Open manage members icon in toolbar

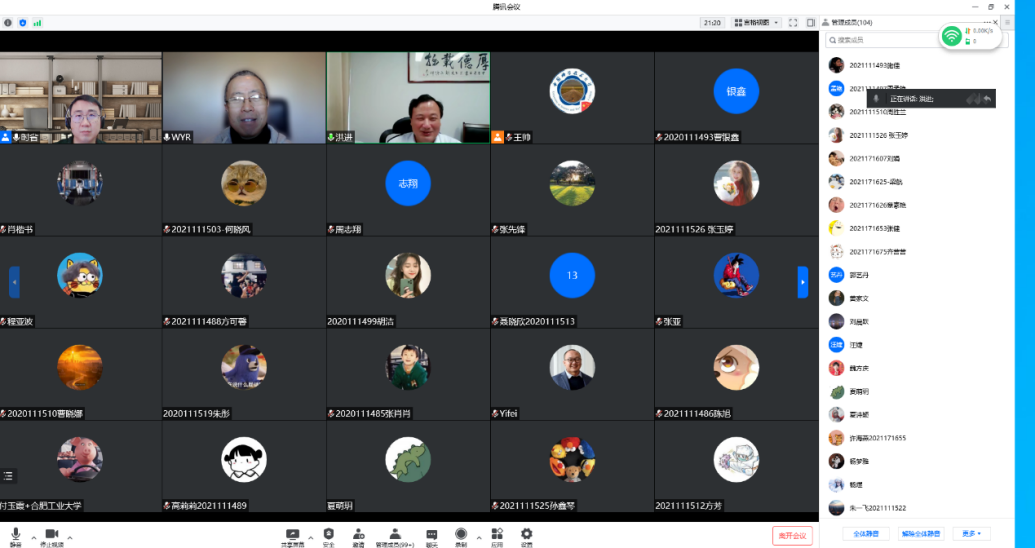click(395, 535)
